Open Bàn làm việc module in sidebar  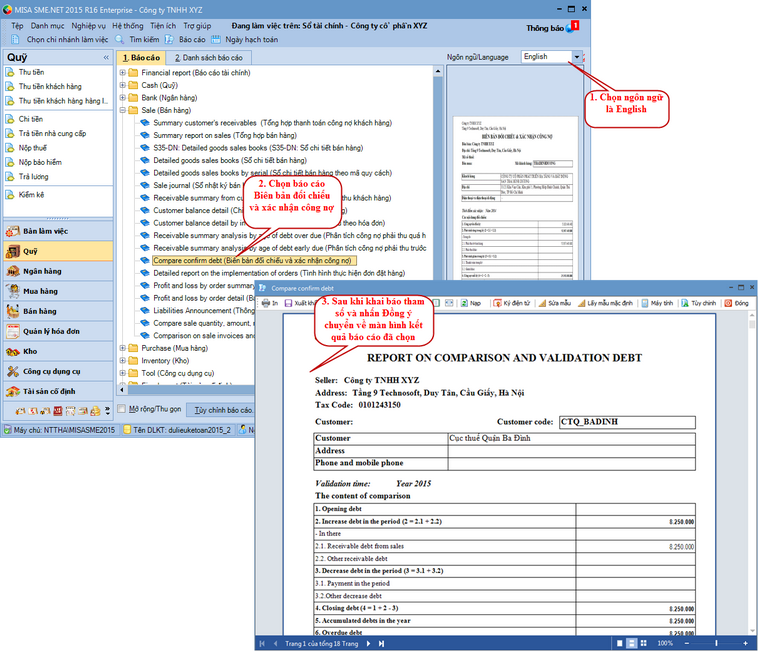[x=58, y=231]
